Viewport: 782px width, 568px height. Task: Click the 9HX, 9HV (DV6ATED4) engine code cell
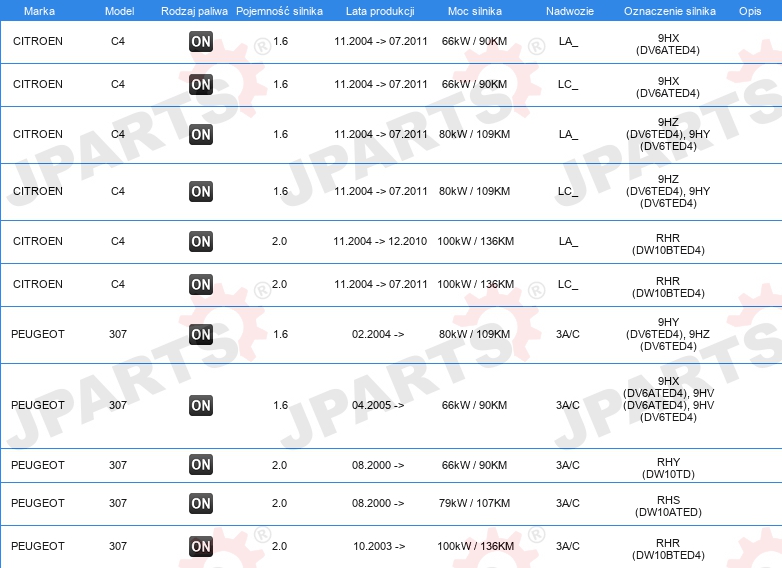tap(668, 399)
